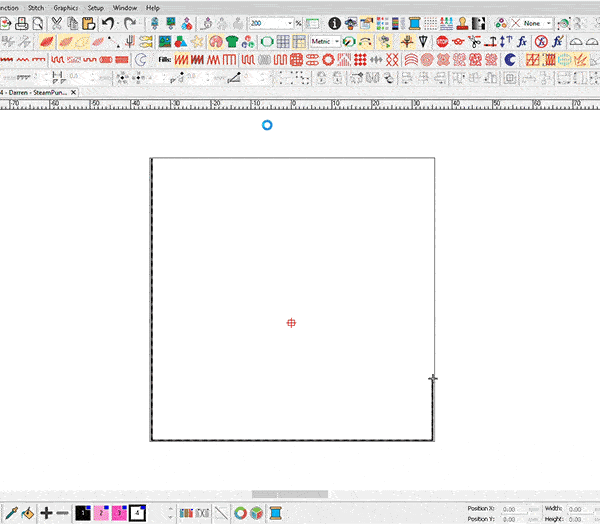
Task: Click the dark blue crescent icon
Action: [x=510, y=60]
